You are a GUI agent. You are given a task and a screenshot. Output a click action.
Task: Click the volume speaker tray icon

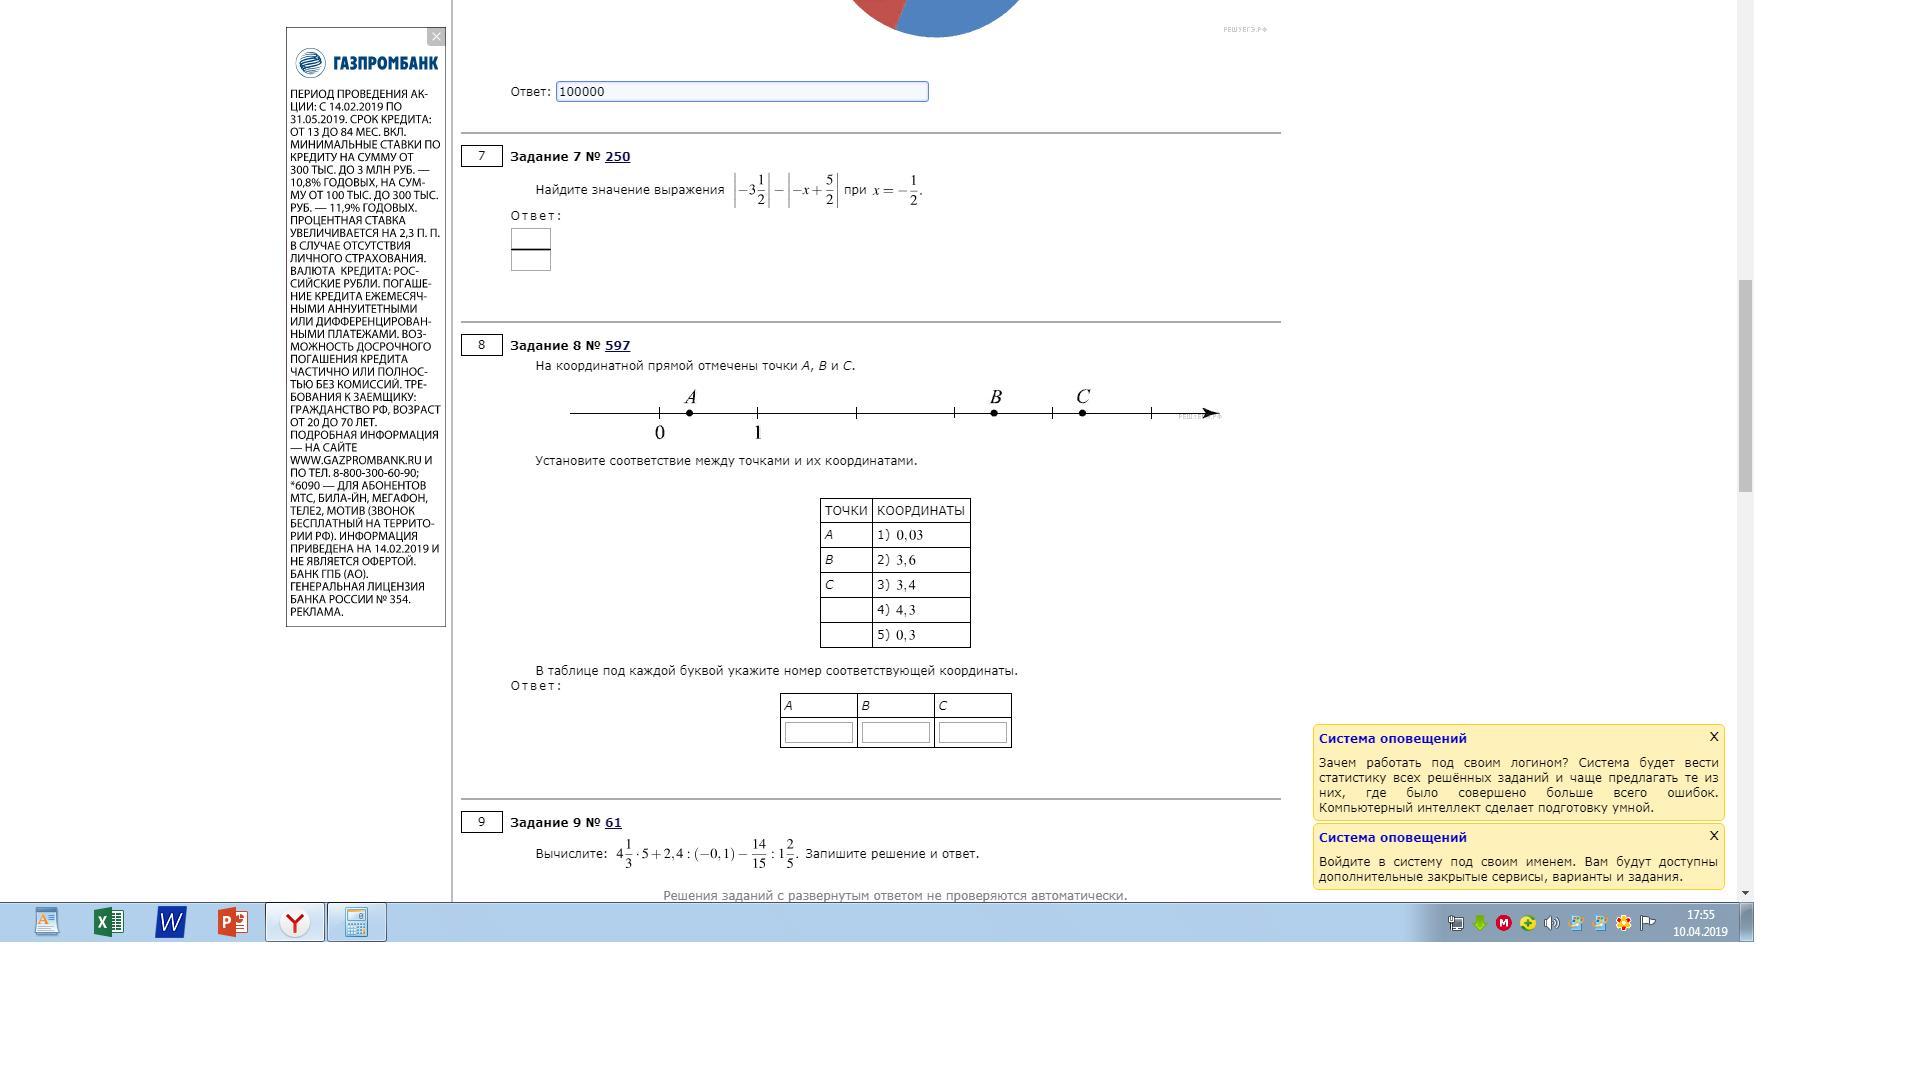pos(1551,923)
